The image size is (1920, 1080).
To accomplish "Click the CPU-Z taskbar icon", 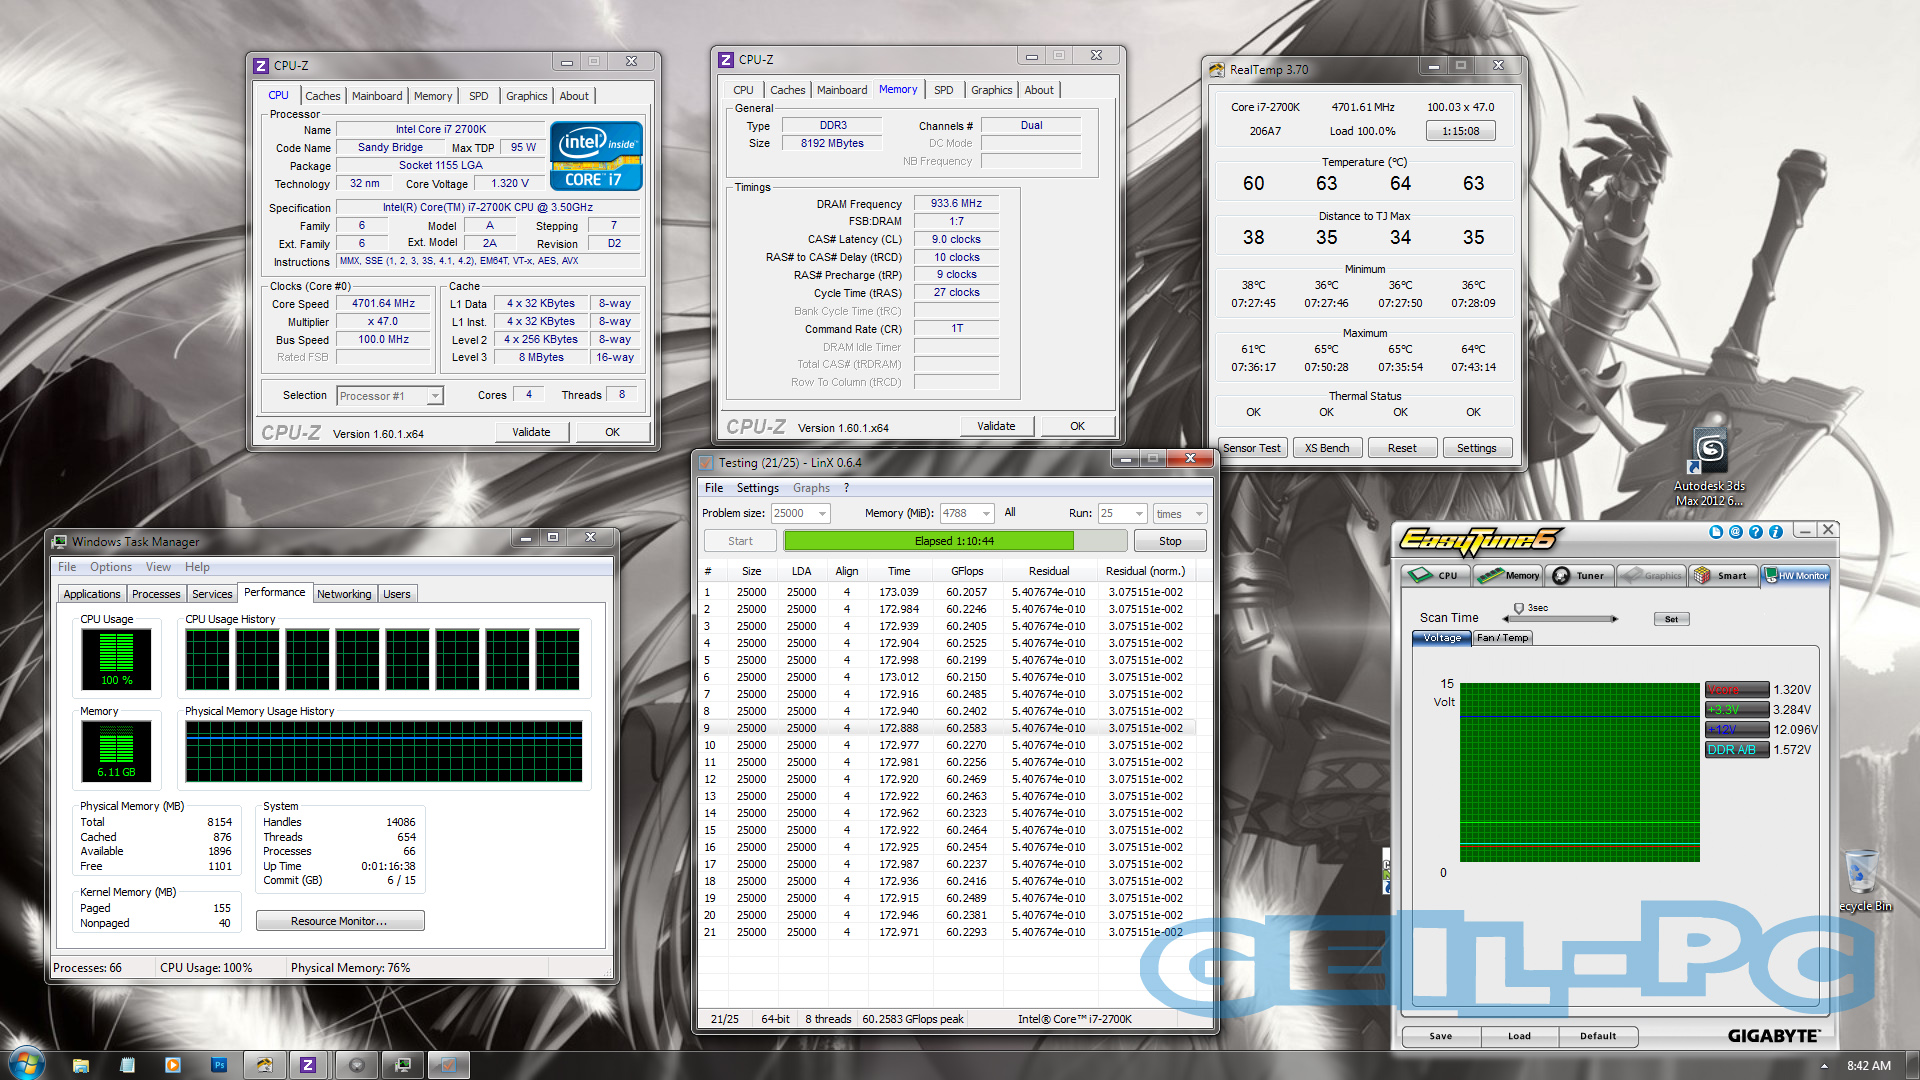I will [308, 1065].
